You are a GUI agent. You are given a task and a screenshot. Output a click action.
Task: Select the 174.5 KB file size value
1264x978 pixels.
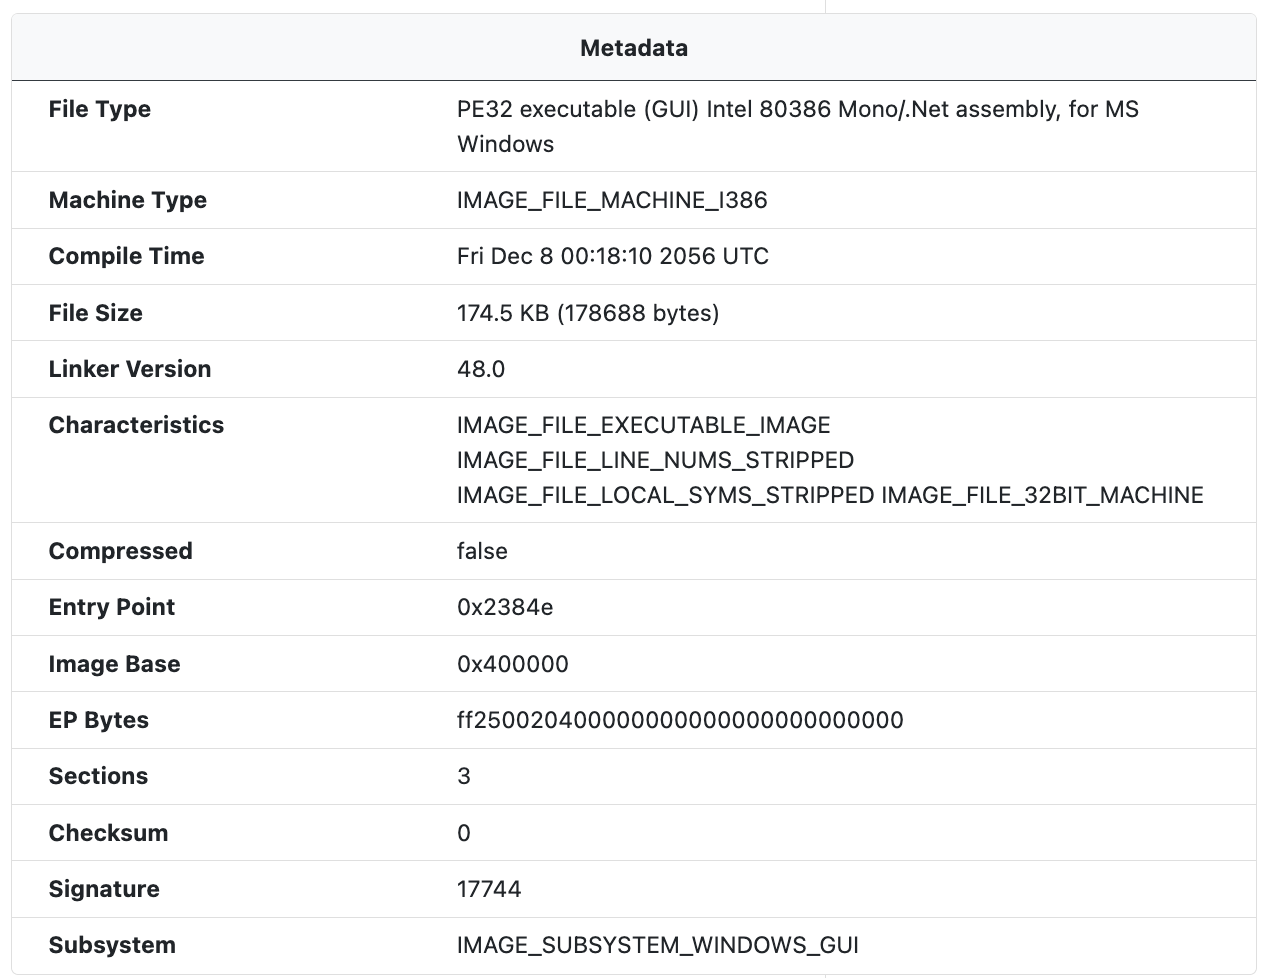click(588, 313)
